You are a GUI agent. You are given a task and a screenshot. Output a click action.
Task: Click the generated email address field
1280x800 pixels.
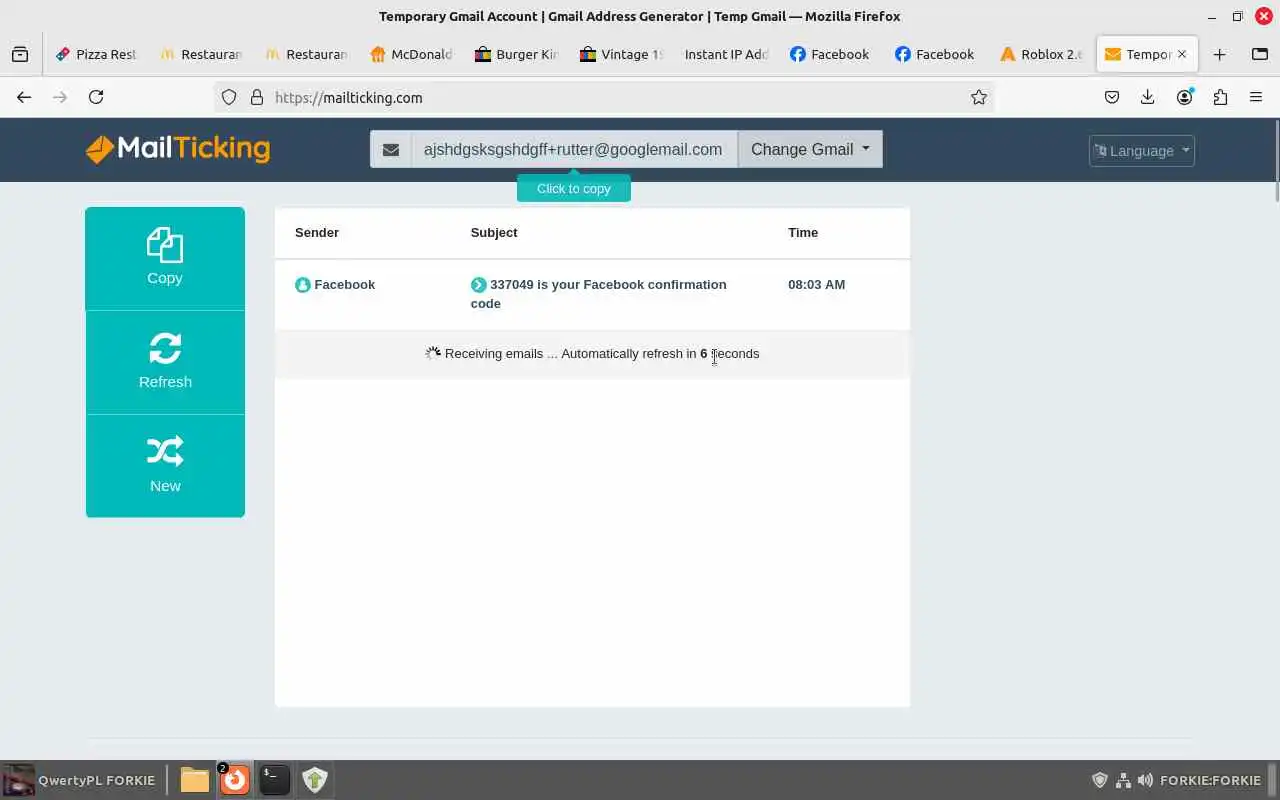tap(573, 149)
